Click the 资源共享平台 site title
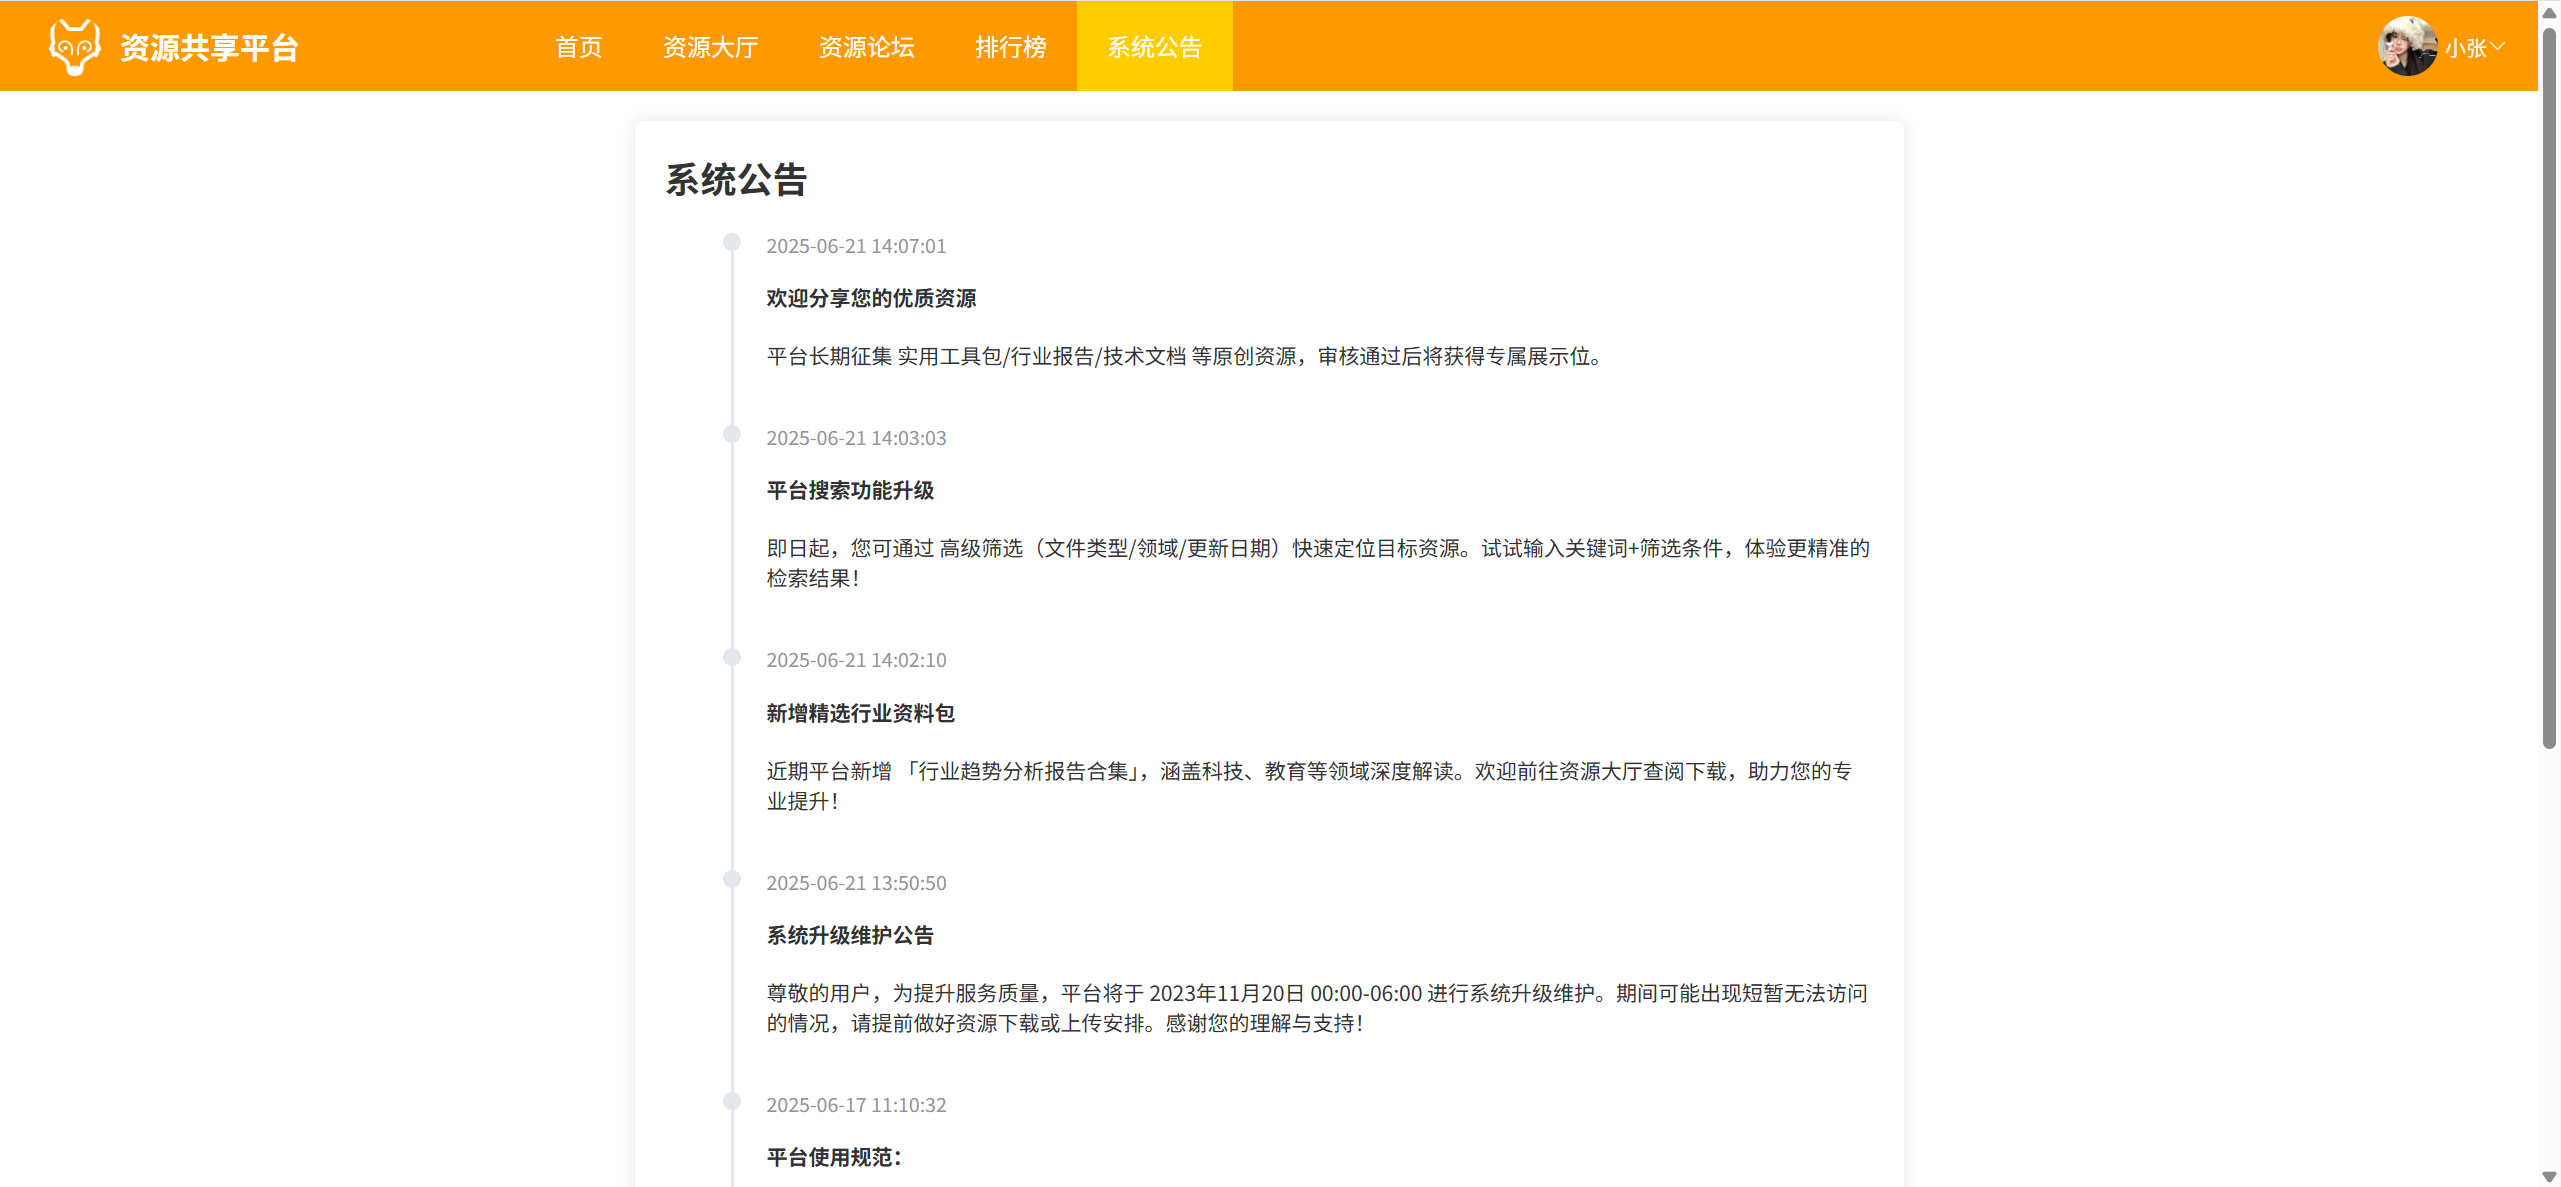The width and height of the screenshot is (2561, 1187). point(209,48)
